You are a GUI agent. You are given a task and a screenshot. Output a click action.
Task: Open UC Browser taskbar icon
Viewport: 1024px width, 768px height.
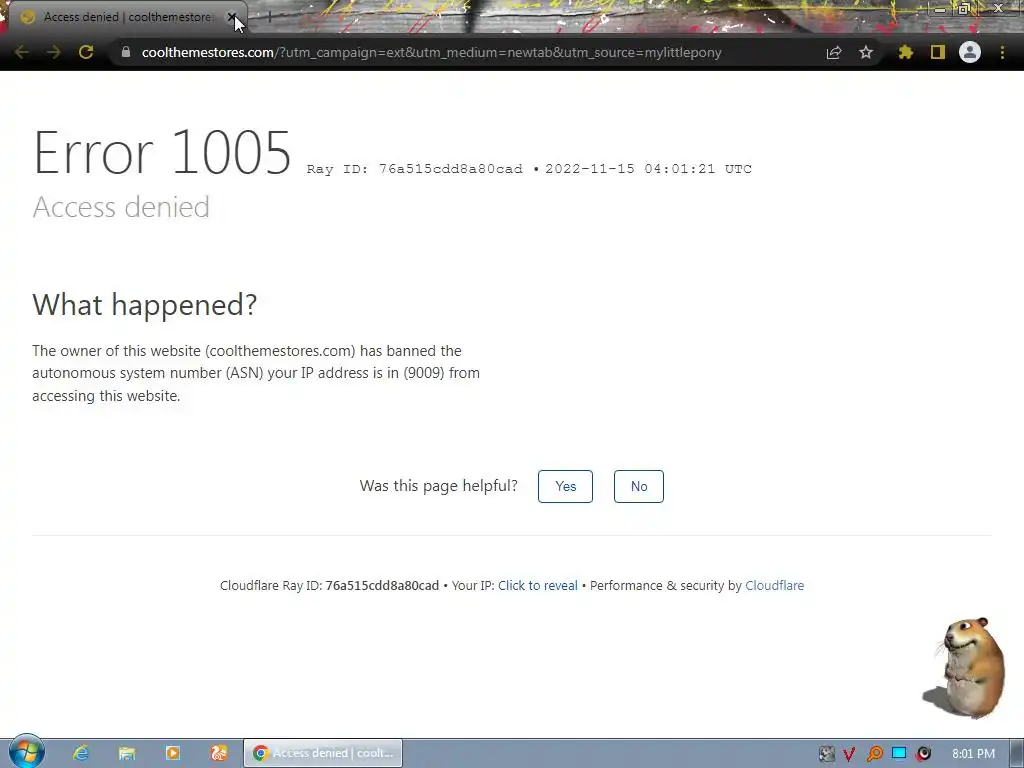[219, 753]
